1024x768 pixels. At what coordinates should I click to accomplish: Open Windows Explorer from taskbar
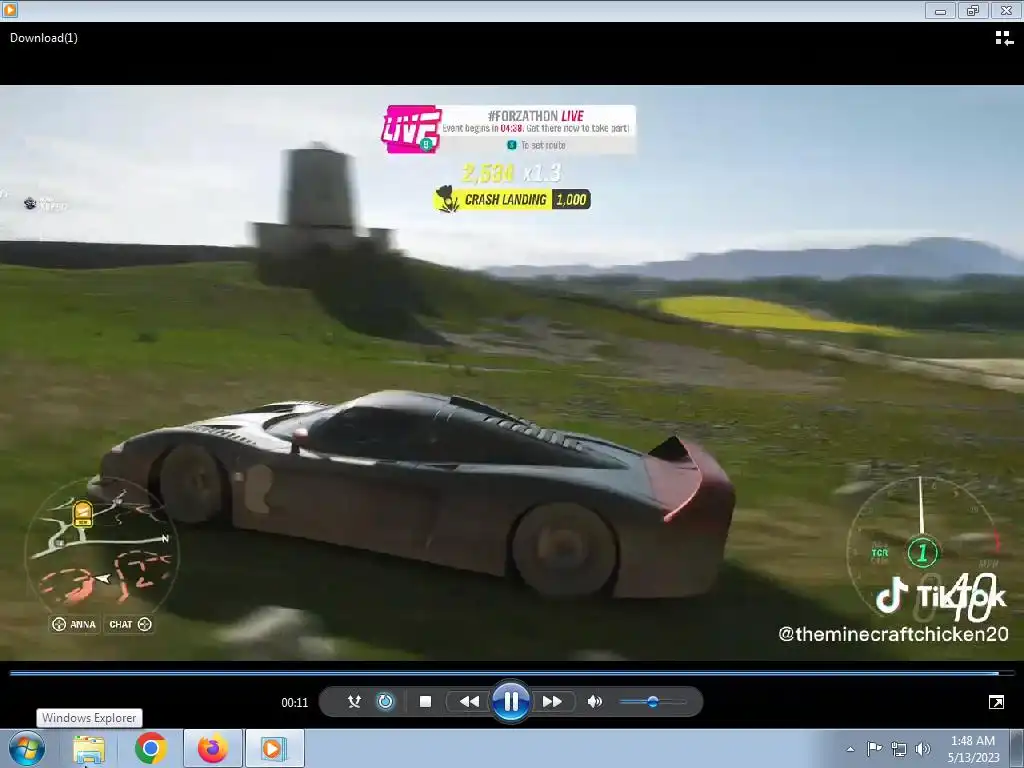click(x=89, y=748)
